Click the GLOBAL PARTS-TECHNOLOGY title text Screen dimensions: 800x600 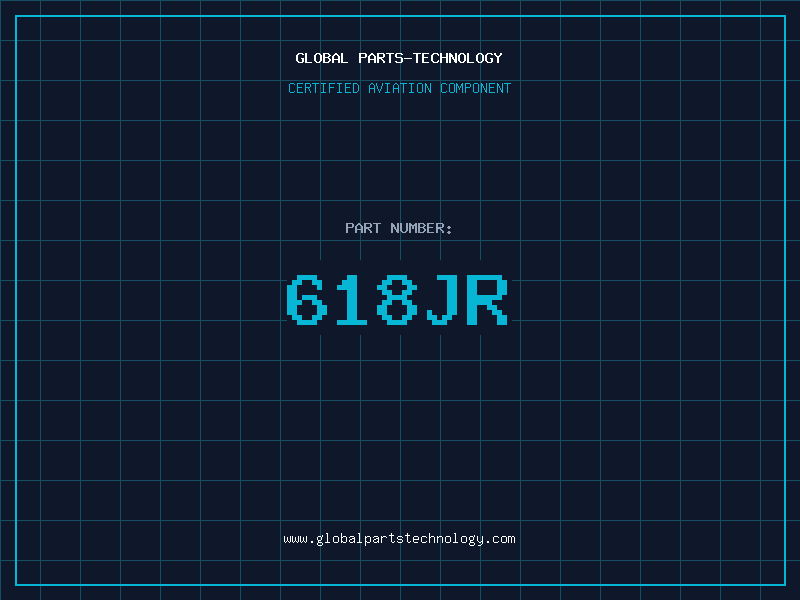tap(399, 58)
